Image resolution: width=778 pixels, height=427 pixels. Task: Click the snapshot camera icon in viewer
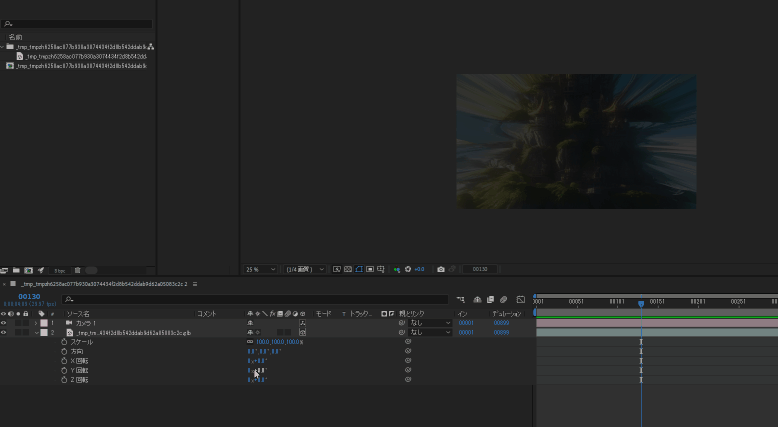[x=441, y=269]
